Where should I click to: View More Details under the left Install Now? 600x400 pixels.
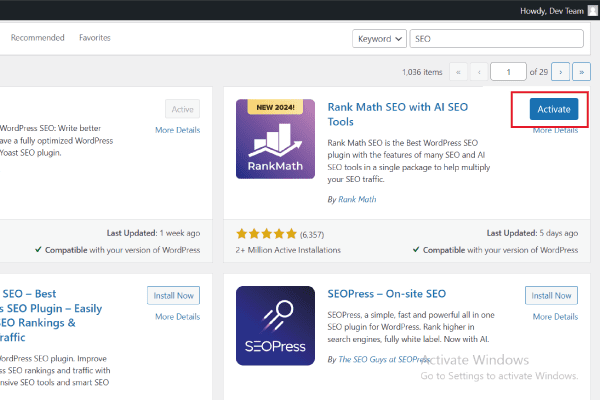tap(178, 317)
